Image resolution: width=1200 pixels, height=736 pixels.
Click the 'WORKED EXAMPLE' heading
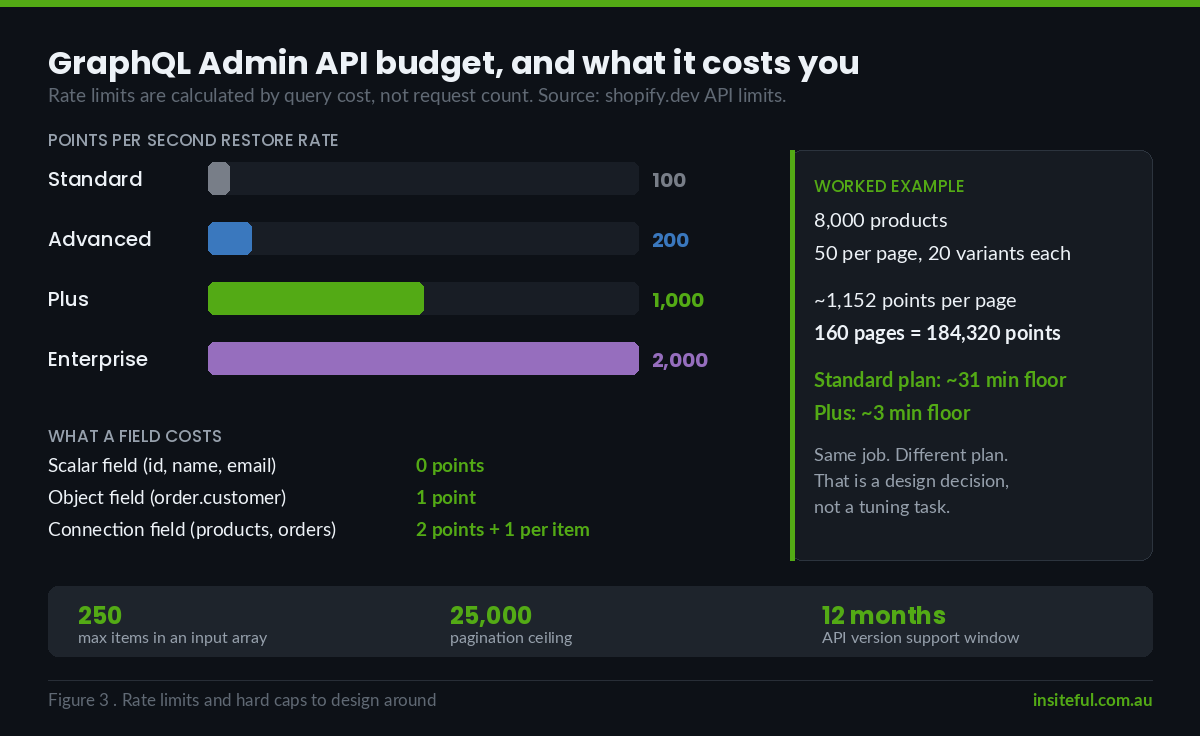[x=889, y=187]
